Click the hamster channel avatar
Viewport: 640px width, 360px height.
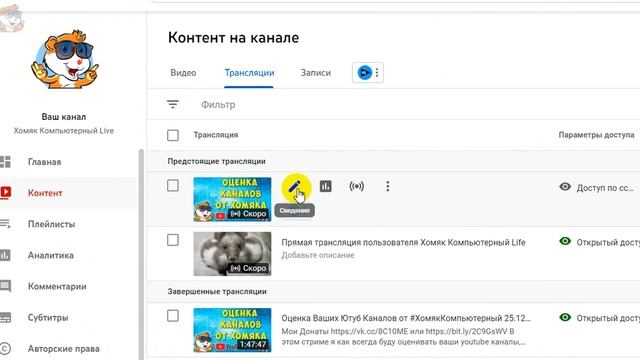64,59
